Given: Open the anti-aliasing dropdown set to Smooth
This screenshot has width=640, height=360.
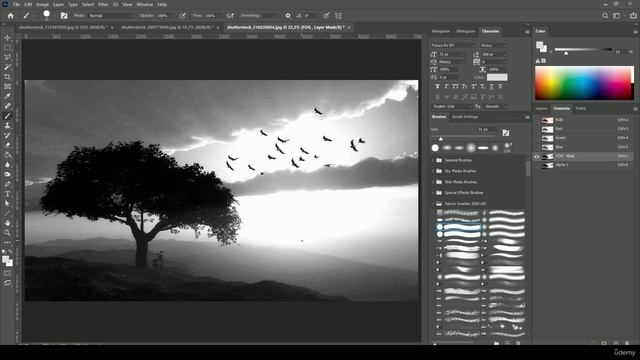Looking at the screenshot, I should pos(495,106).
